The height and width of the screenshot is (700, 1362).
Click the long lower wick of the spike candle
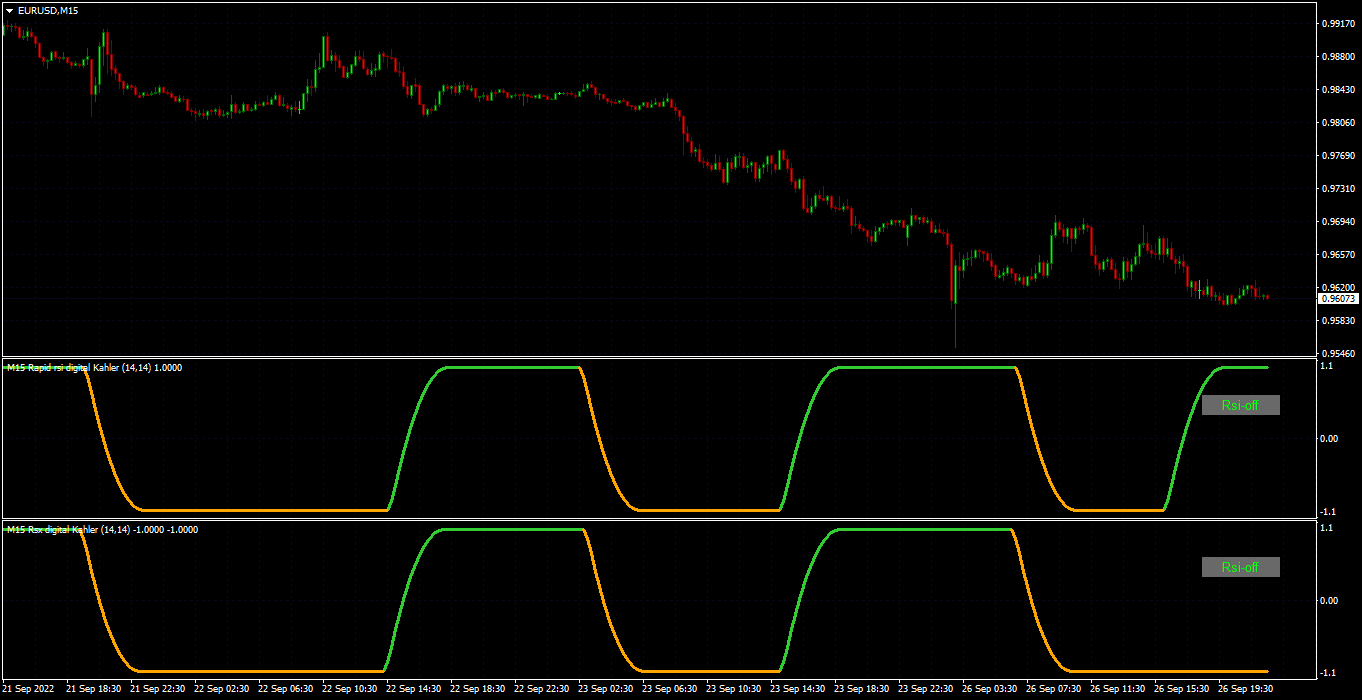pyautogui.click(x=955, y=326)
